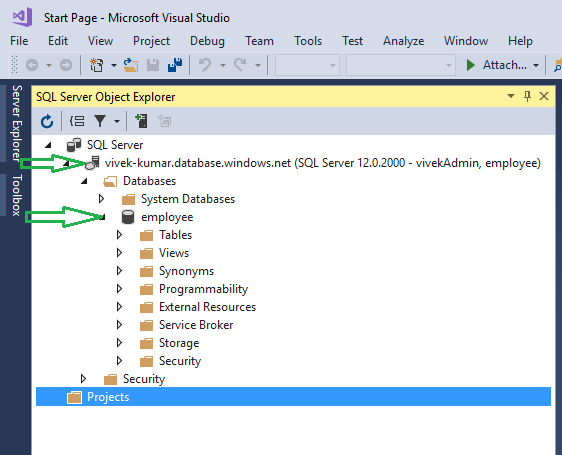
Task: Click the Add SQL Server icon
Action: [x=141, y=121]
